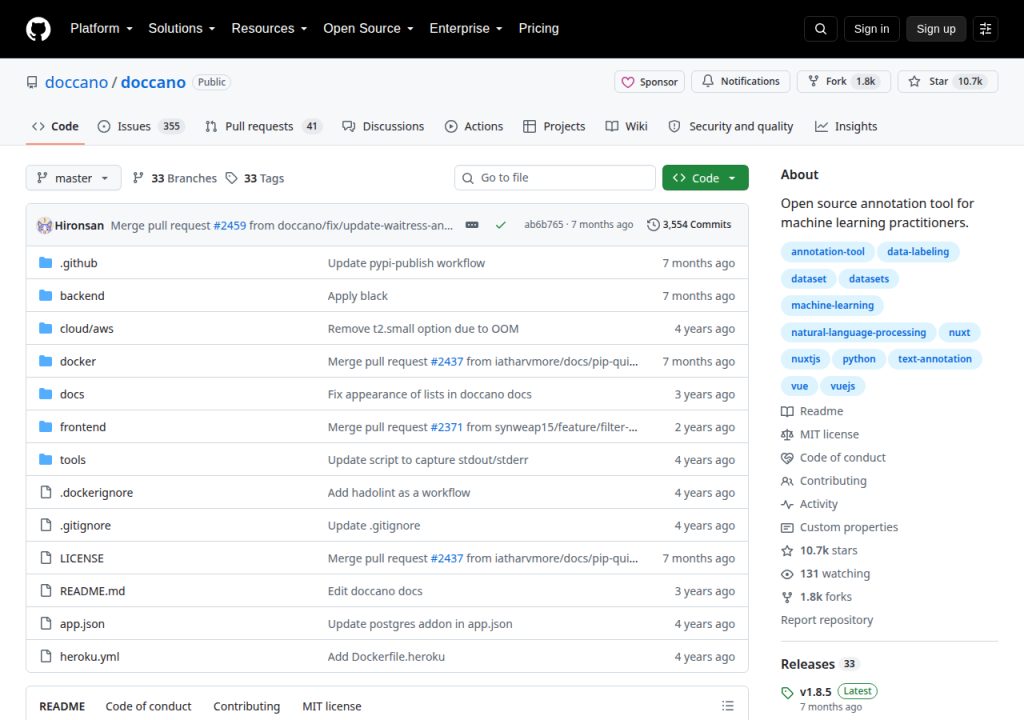
Task: Open the Readme link in About
Action: click(812, 411)
